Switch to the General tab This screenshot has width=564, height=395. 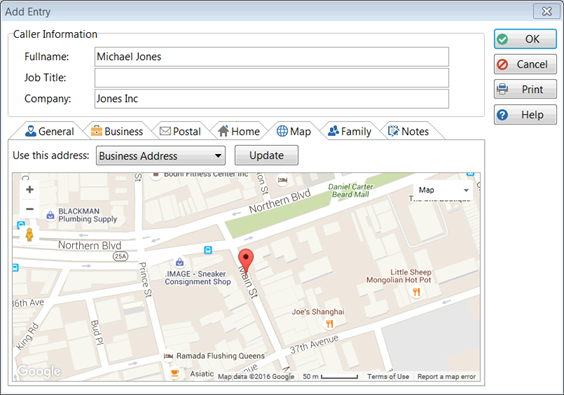50,131
